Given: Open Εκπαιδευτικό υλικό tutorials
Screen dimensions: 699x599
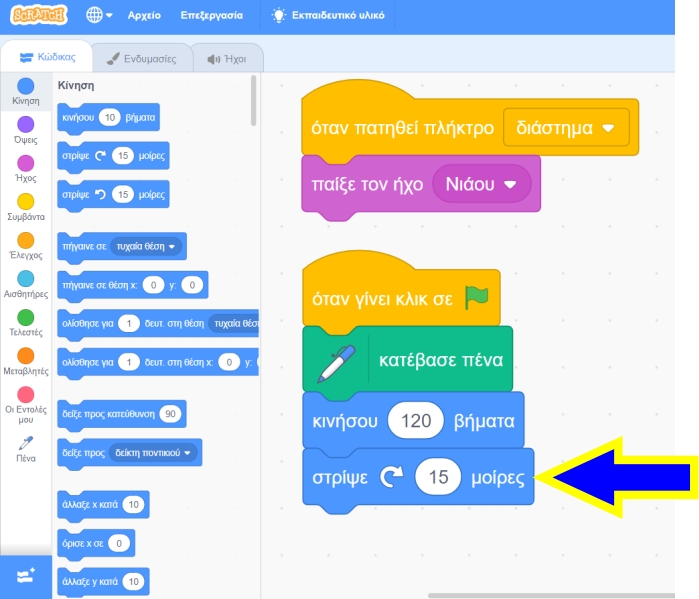Looking at the screenshot, I should (x=327, y=16).
